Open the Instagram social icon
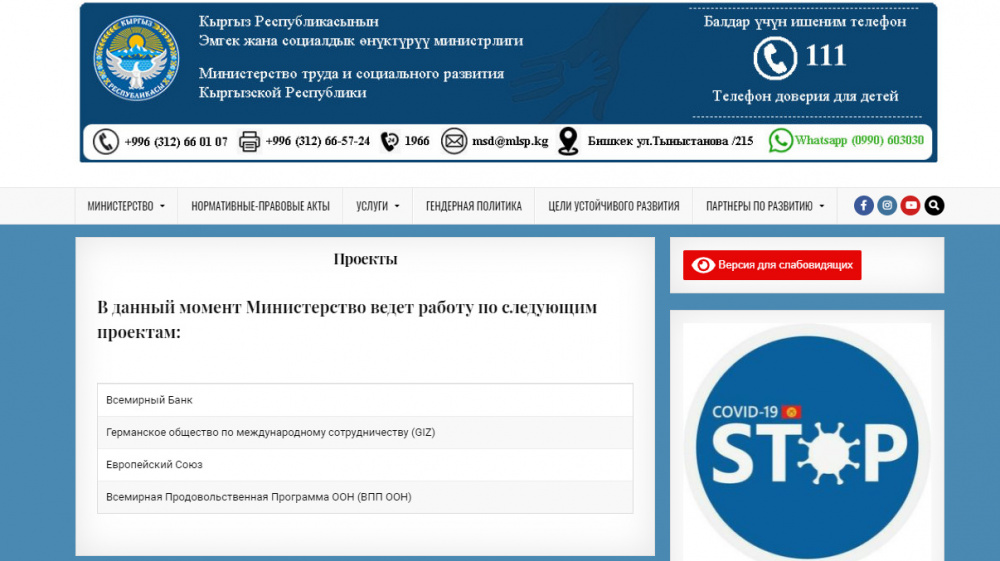The height and width of the screenshot is (561, 1000). [x=887, y=206]
